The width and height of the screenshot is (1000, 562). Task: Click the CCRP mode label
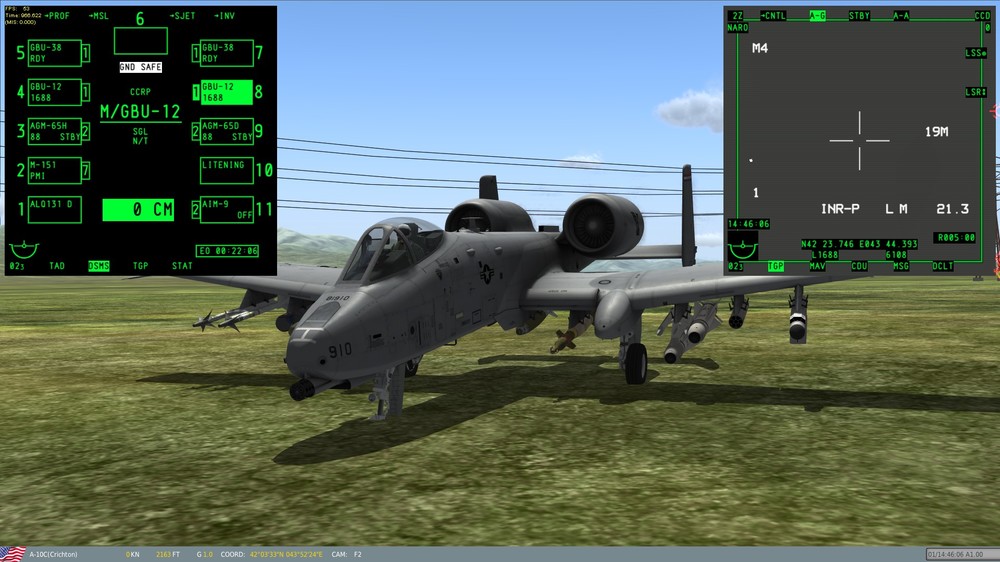click(x=140, y=92)
